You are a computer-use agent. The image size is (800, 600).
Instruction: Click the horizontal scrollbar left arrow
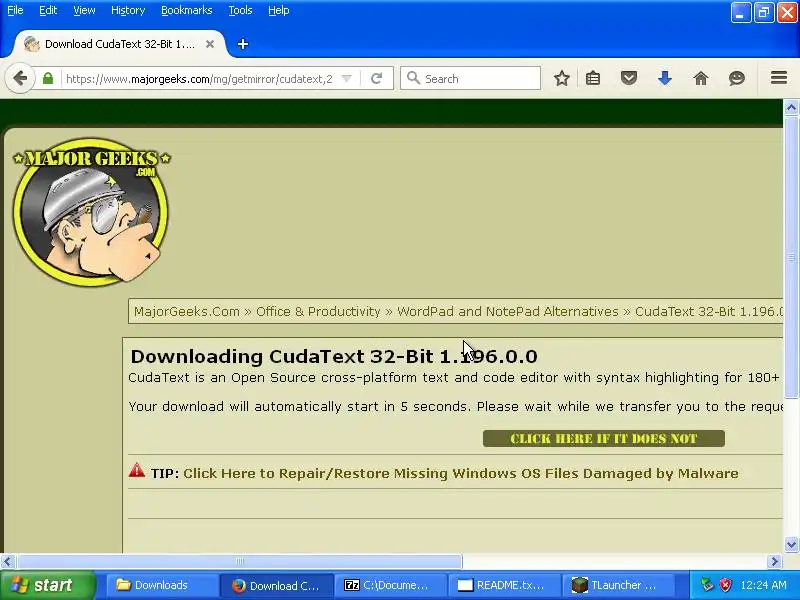7,562
